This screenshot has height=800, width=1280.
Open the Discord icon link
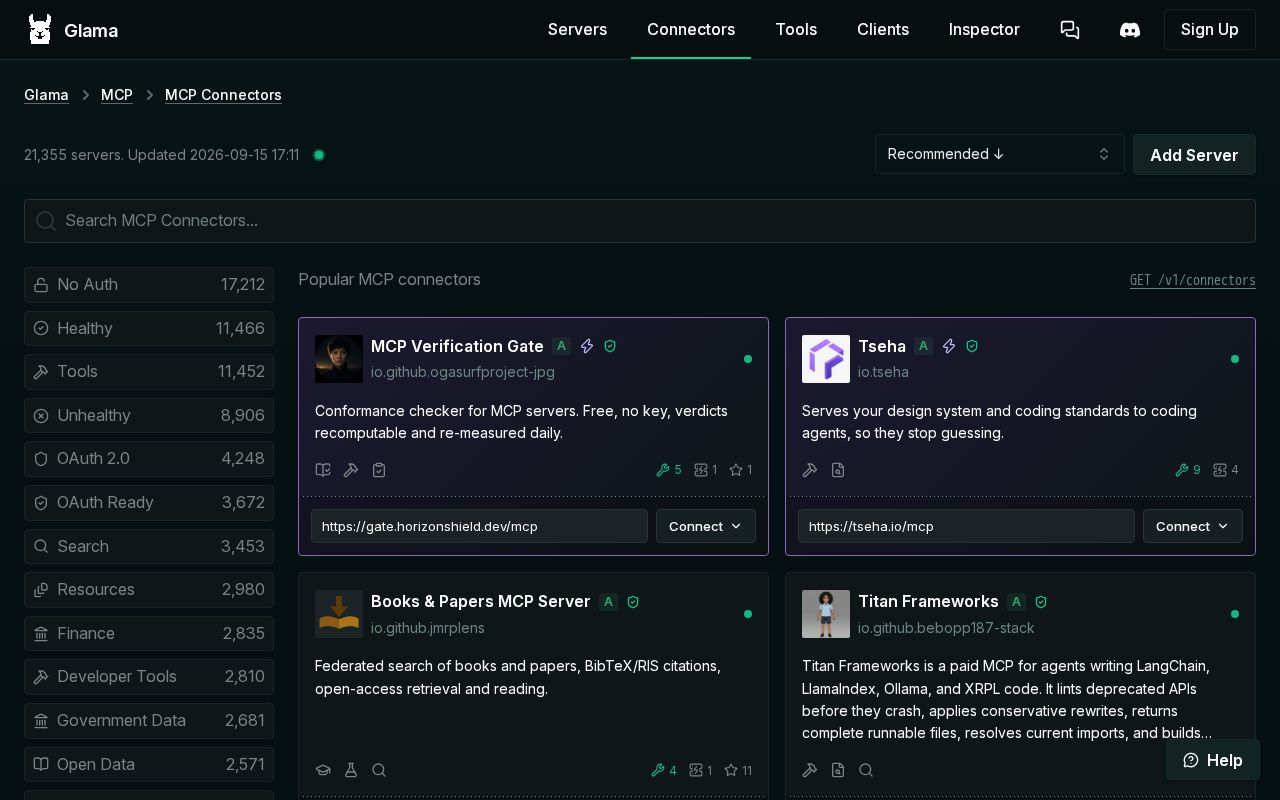coord(1130,30)
